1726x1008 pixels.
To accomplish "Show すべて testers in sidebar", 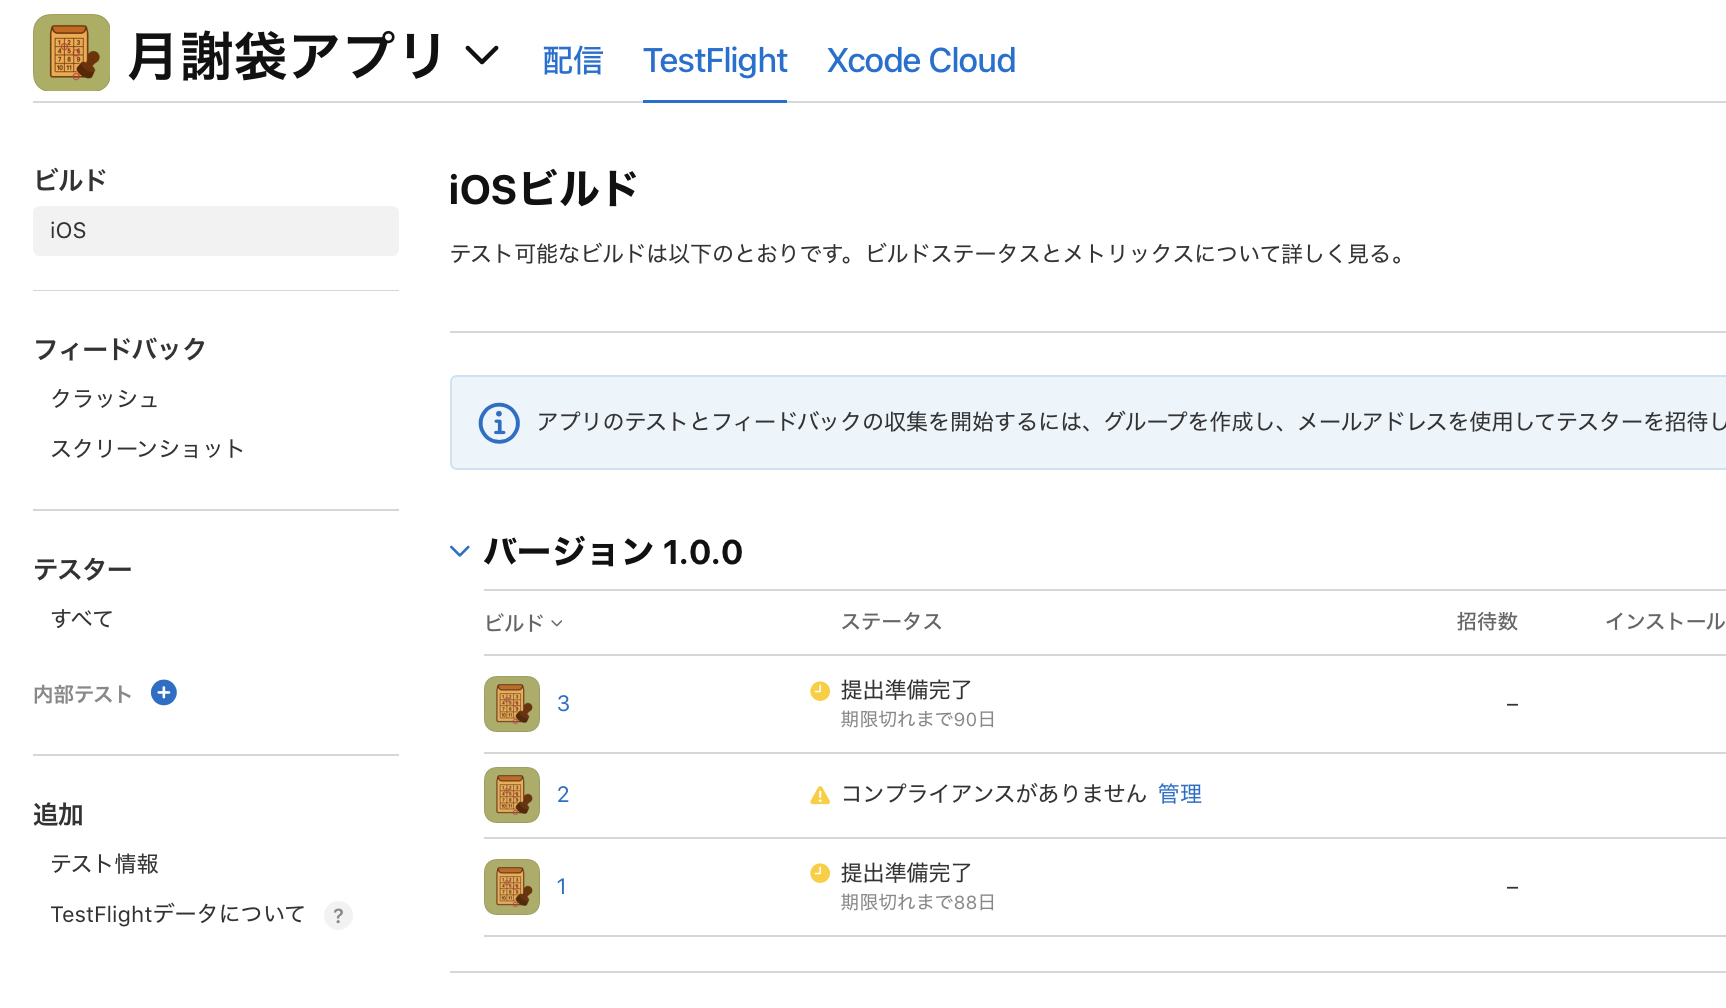I will click(82, 619).
